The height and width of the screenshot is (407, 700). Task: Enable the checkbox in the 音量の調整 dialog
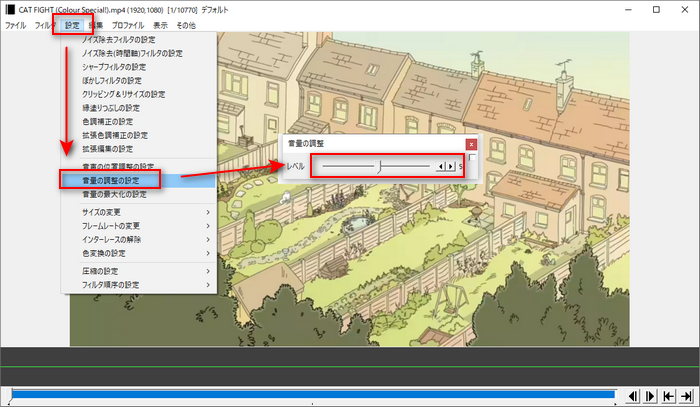pyautogui.click(x=472, y=159)
